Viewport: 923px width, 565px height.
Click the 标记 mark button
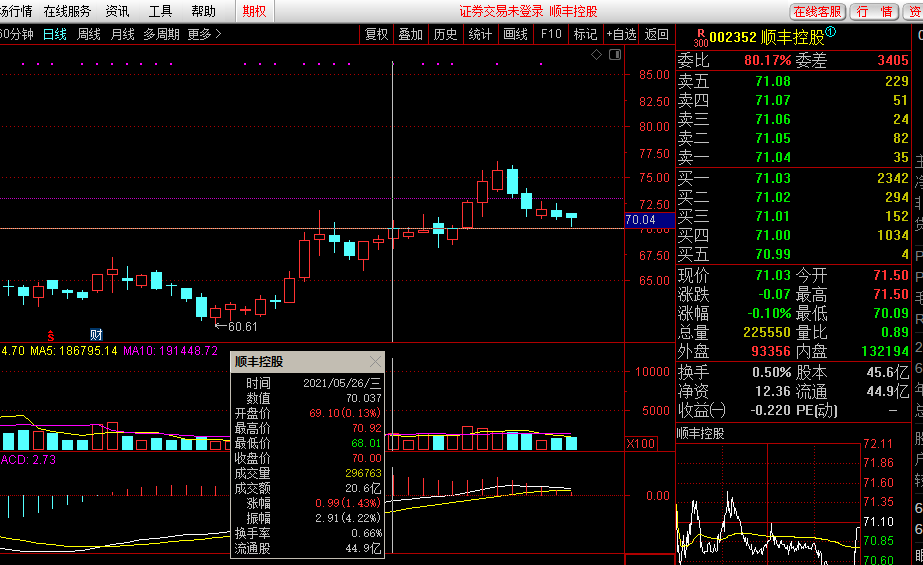coord(586,35)
